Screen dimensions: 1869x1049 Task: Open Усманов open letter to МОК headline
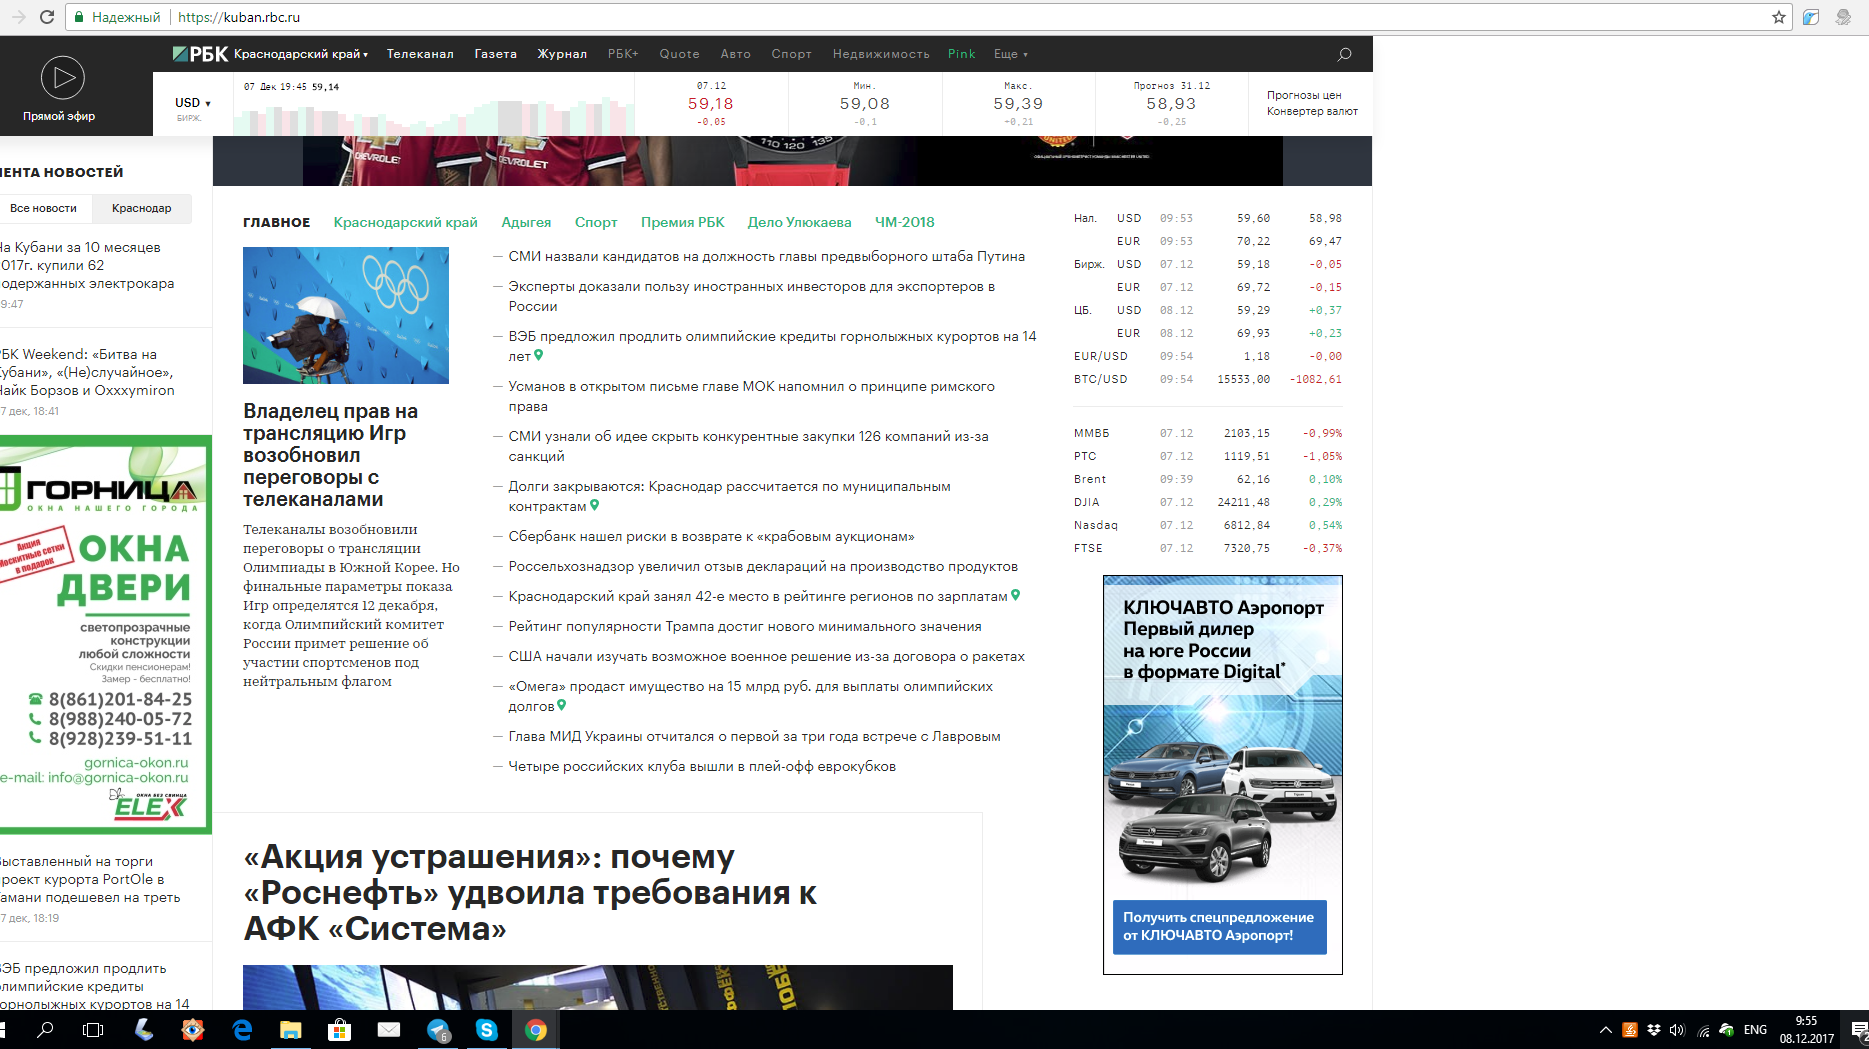(x=751, y=396)
